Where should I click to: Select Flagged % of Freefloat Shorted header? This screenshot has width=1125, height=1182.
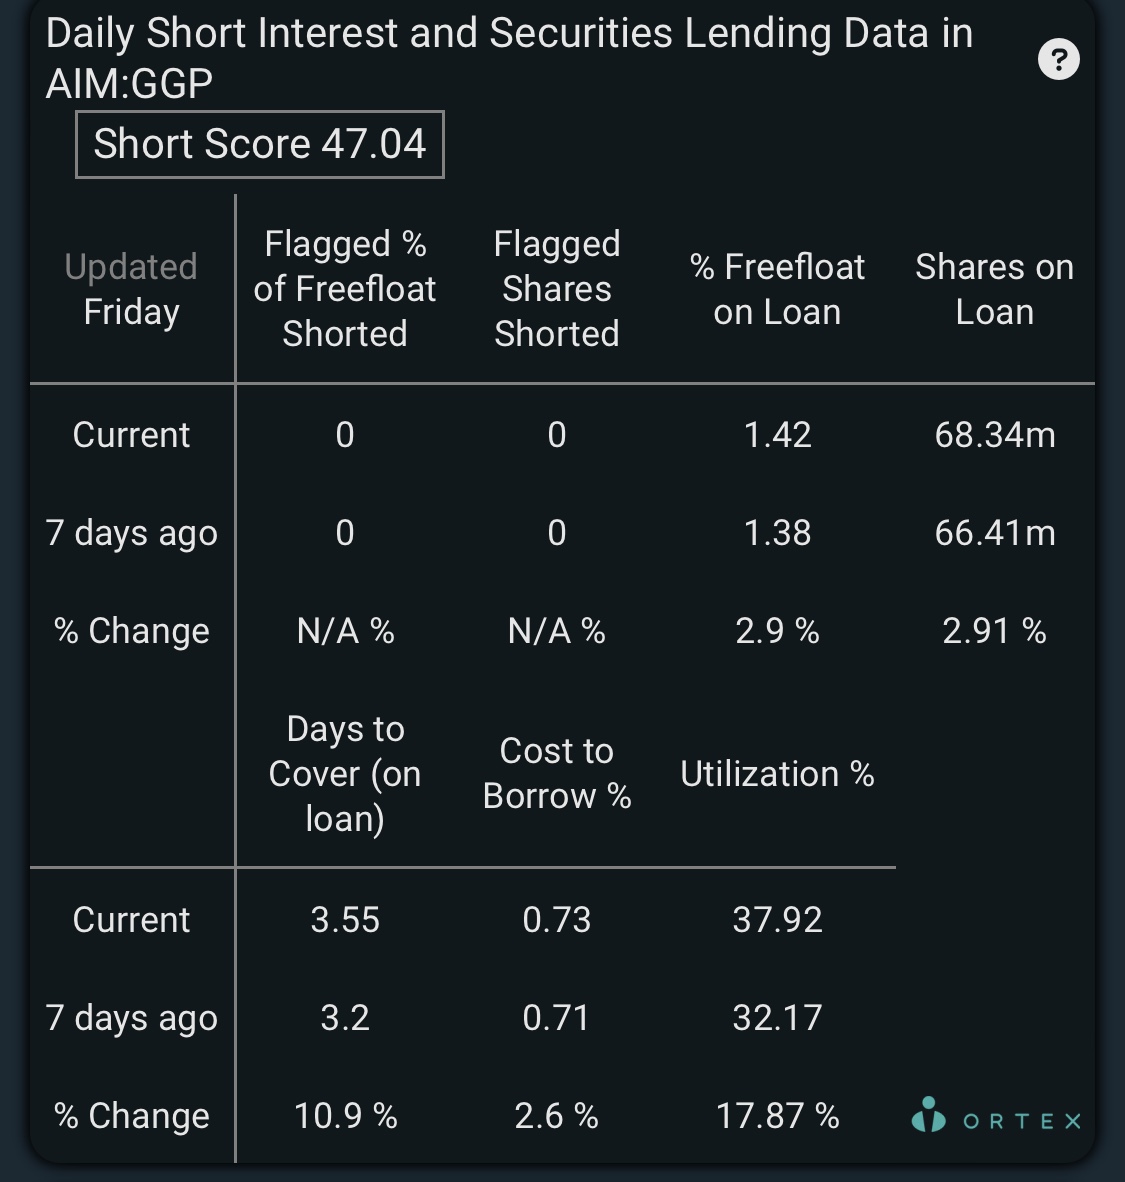pyautogui.click(x=345, y=289)
